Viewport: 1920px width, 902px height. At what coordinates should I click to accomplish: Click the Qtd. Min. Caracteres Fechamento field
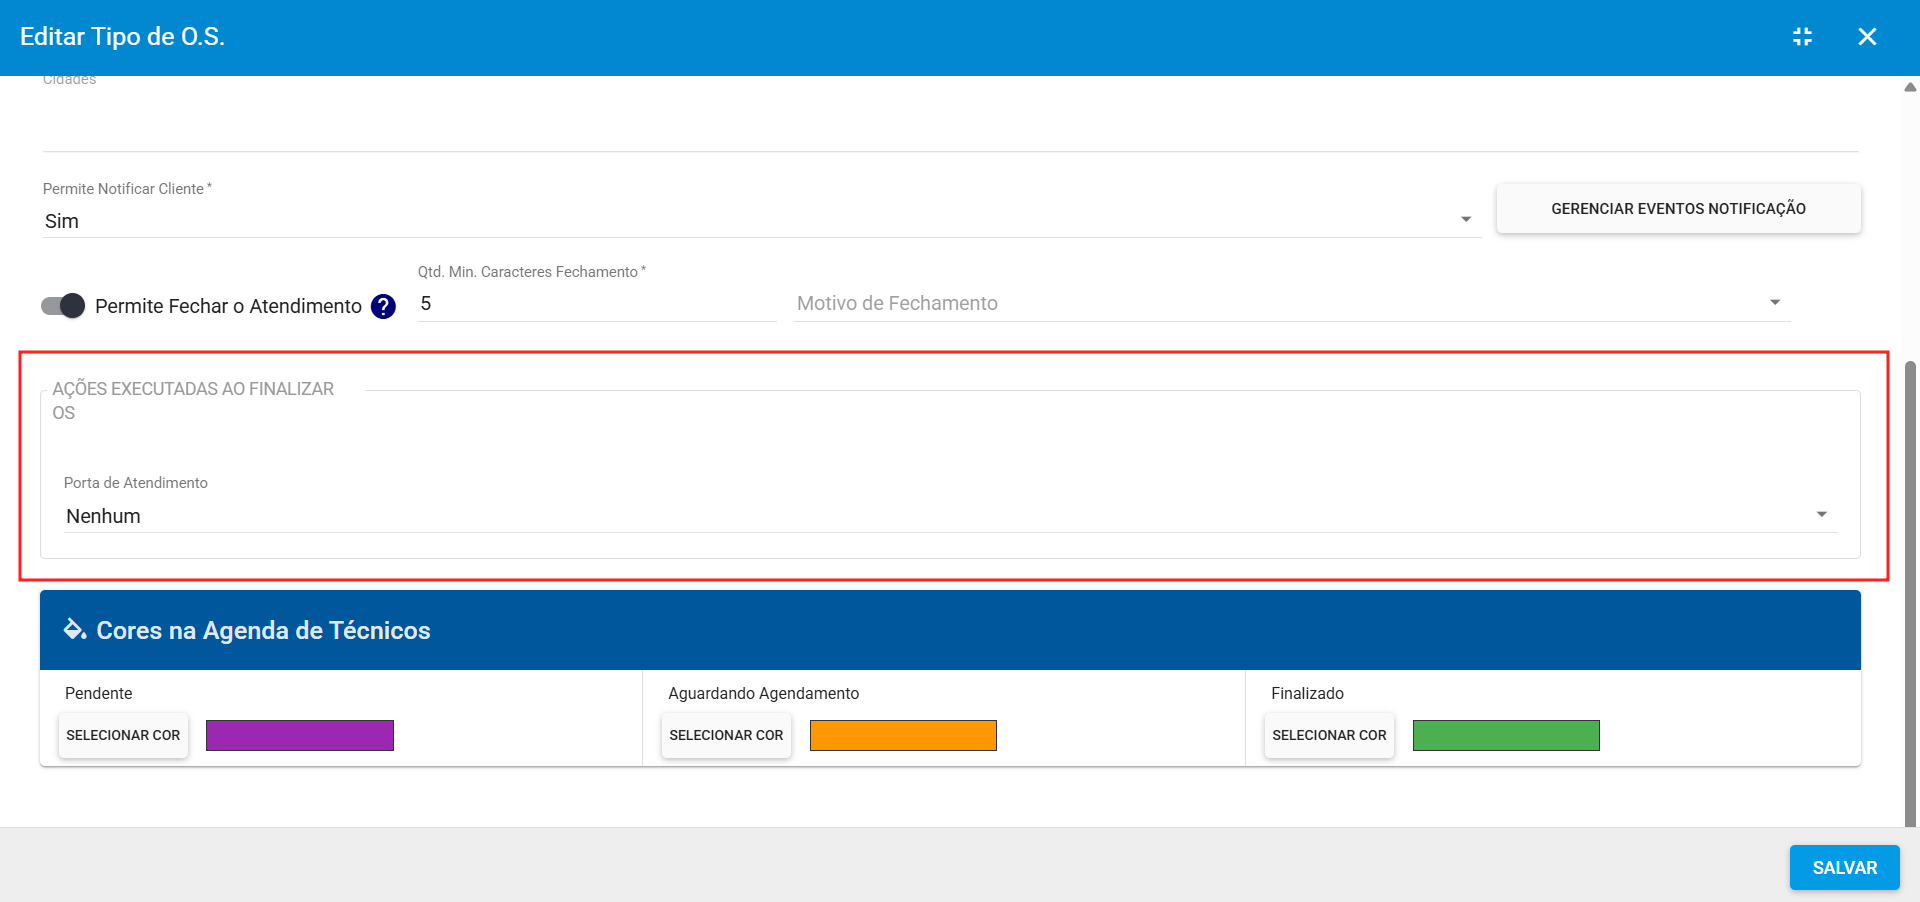click(x=596, y=304)
